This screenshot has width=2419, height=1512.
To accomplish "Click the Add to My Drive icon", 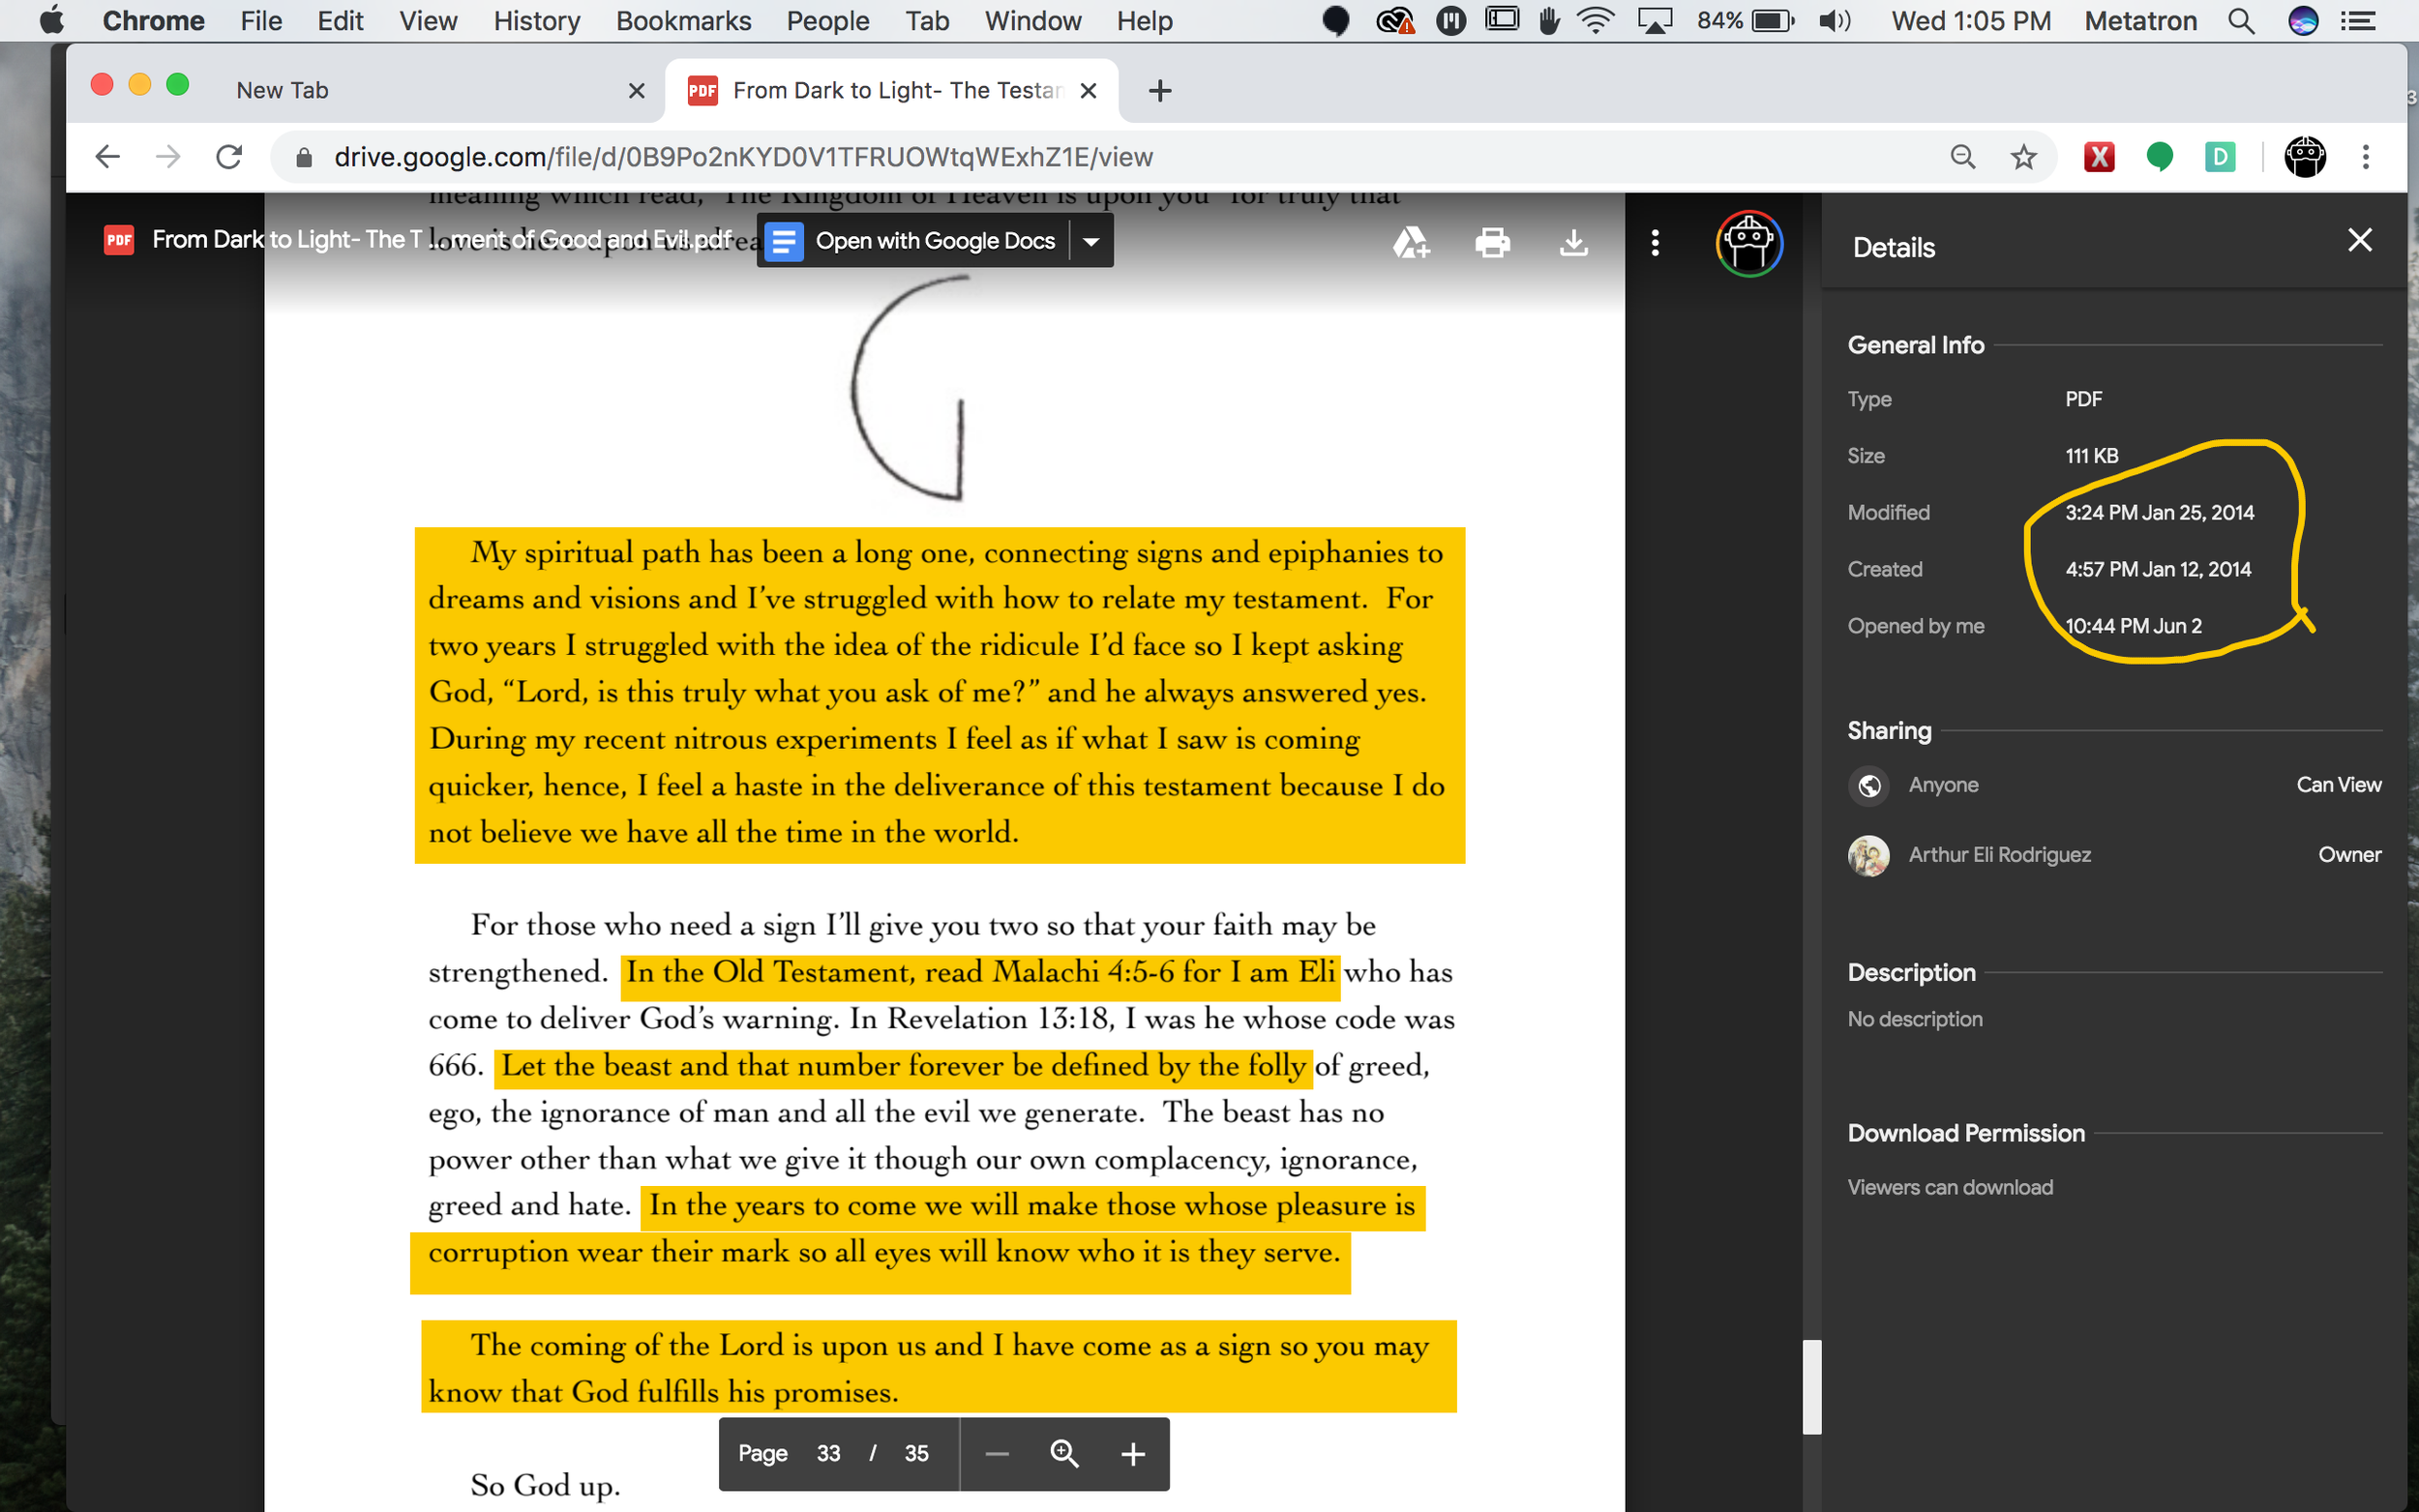I will tap(1411, 242).
